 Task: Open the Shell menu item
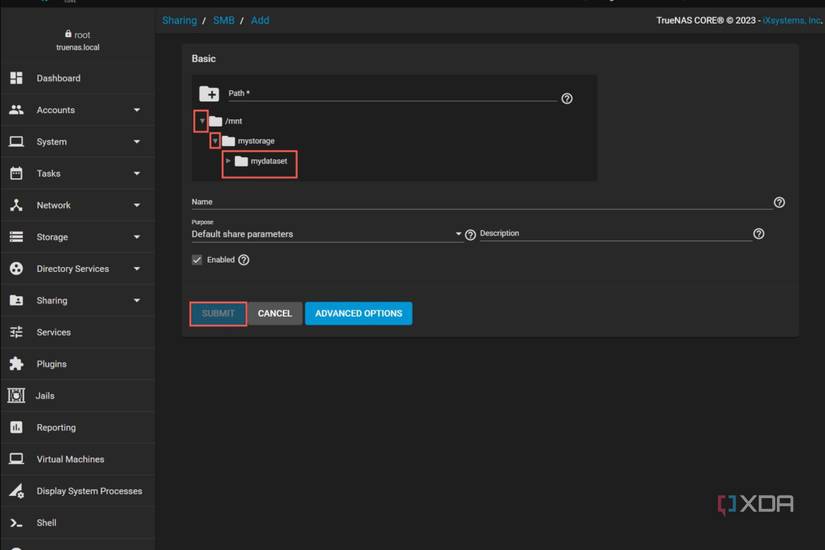click(77, 523)
